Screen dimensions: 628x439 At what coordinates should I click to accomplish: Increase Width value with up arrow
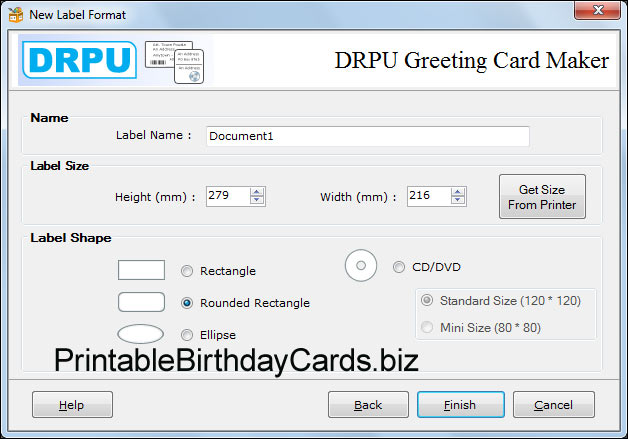tap(457, 192)
